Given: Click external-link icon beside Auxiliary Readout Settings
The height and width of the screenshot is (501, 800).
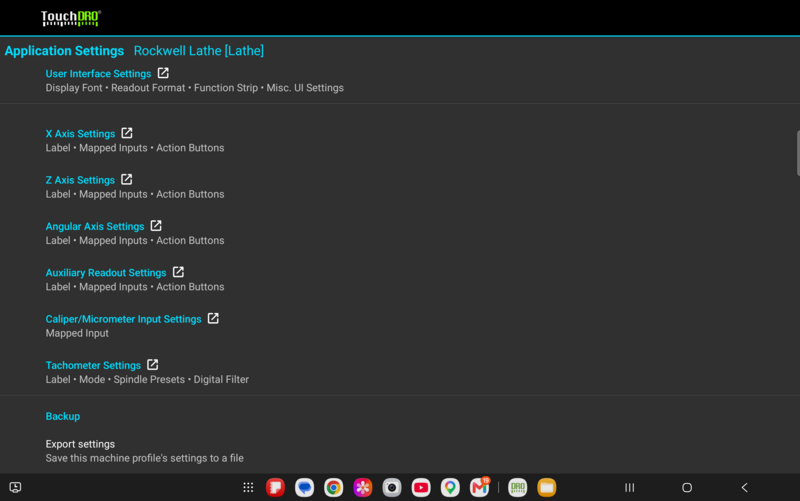Looking at the screenshot, I should tap(178, 272).
